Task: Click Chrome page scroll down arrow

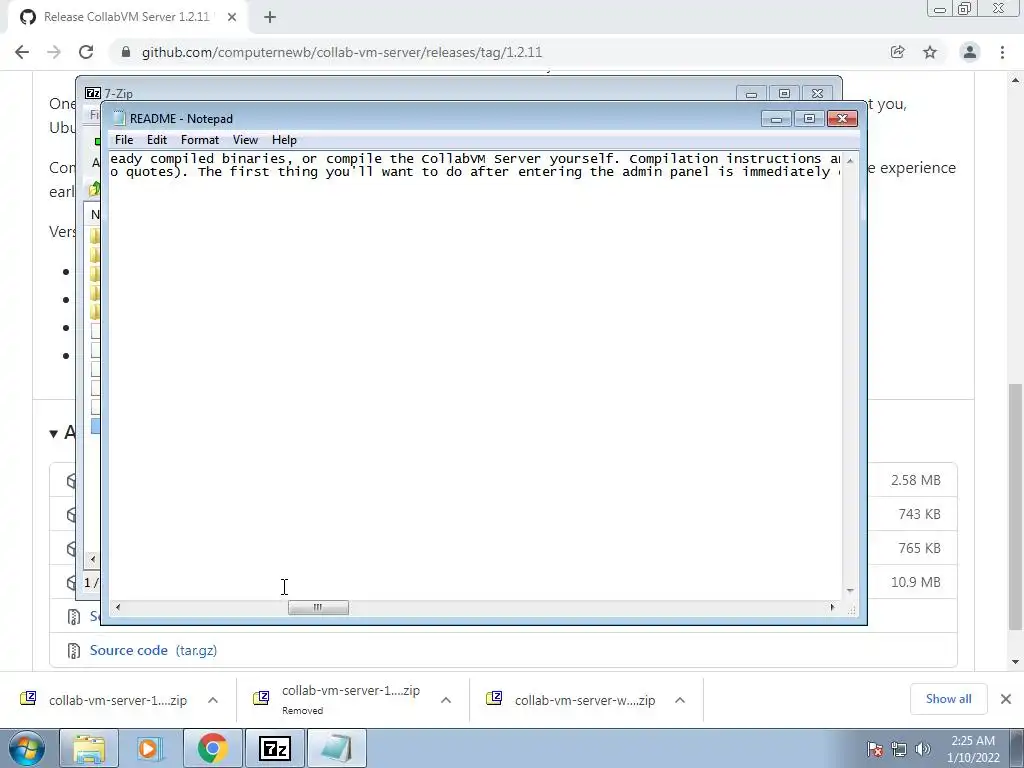Action: (x=1016, y=662)
